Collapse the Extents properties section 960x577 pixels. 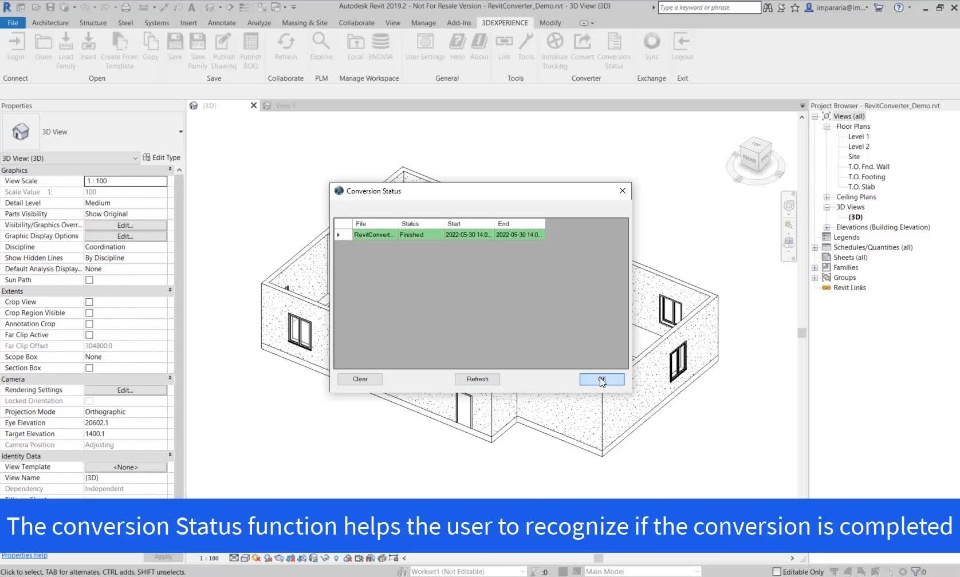[170, 290]
